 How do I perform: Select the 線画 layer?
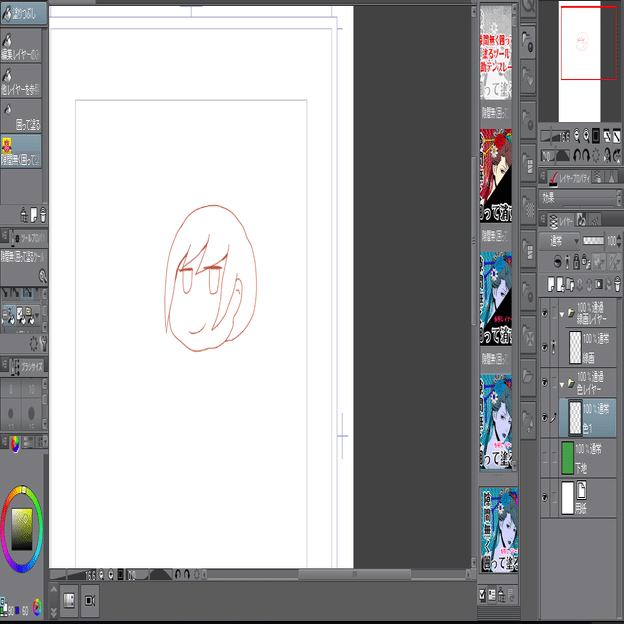pos(587,347)
